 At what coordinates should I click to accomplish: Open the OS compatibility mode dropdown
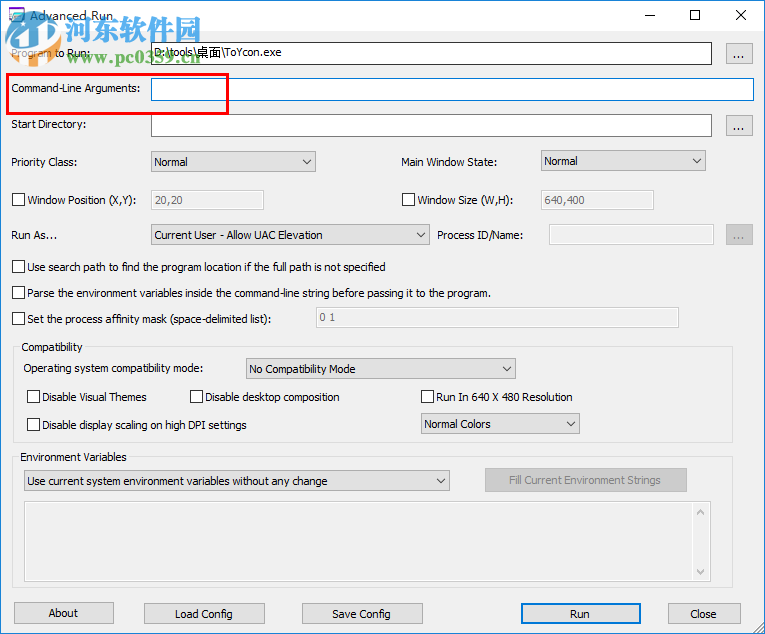pos(381,369)
